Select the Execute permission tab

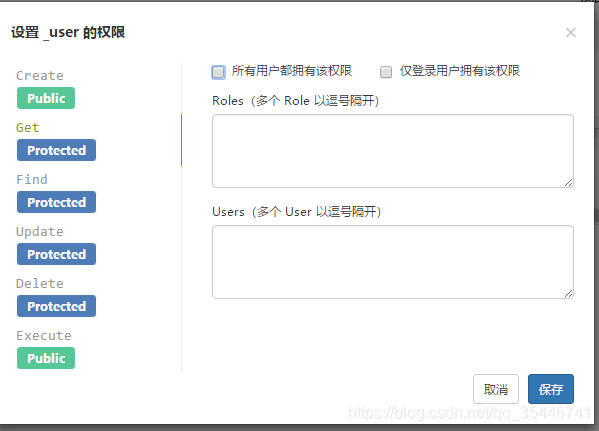[x=44, y=335]
